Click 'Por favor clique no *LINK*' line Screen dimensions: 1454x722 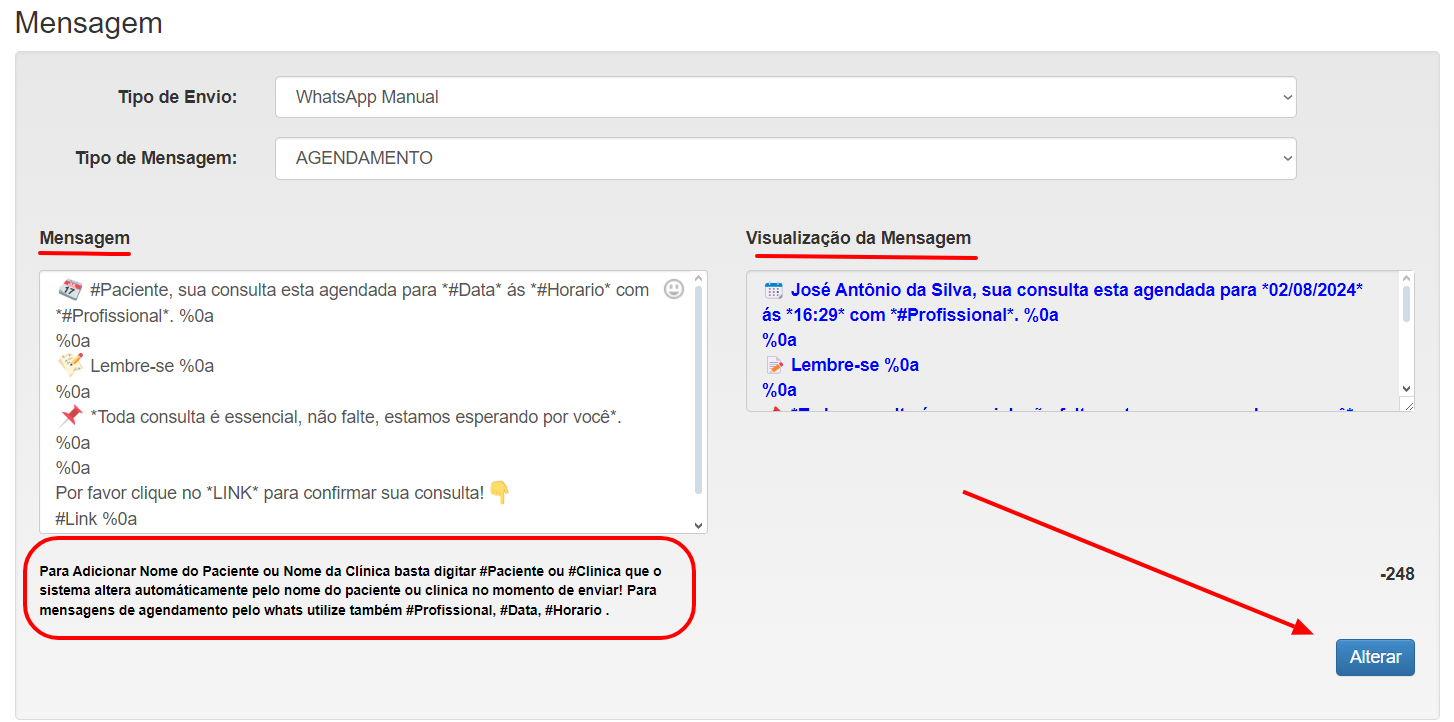(x=270, y=492)
